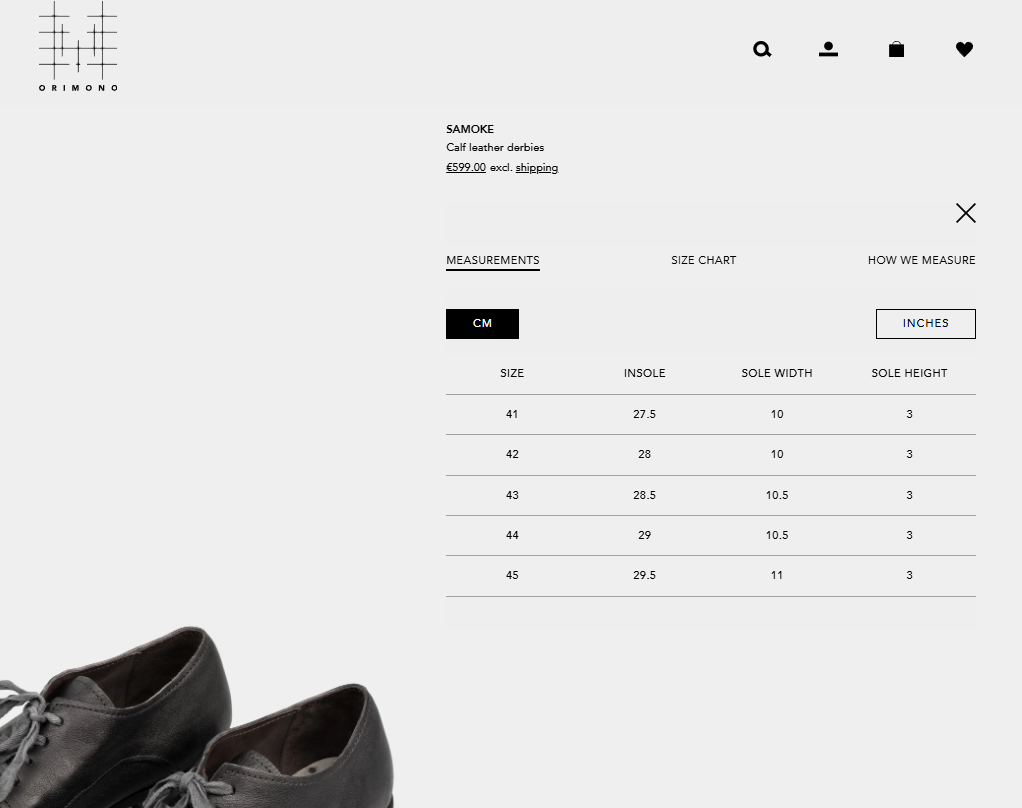Click the INSOLE column header
Viewport: 1022px width, 808px height.
[644, 373]
